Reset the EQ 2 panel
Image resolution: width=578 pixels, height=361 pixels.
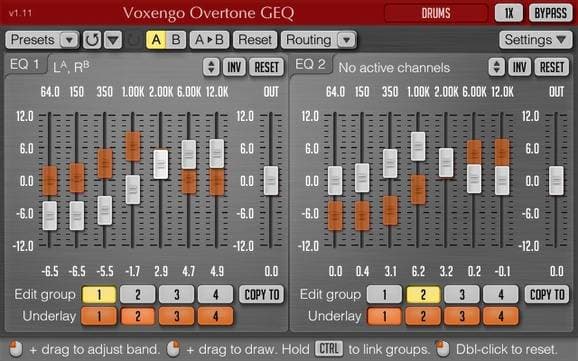pos(552,67)
